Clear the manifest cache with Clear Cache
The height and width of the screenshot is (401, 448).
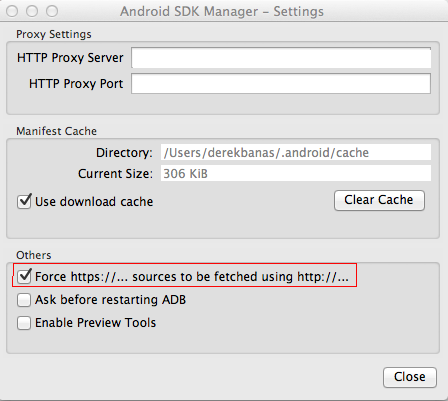click(379, 200)
